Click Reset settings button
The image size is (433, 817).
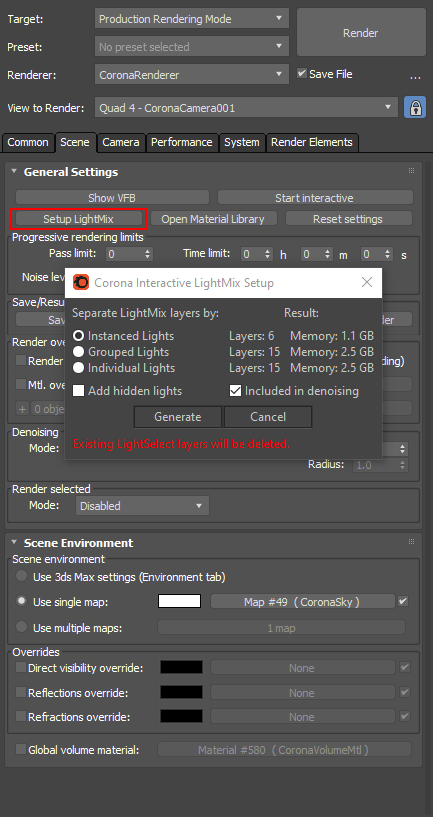click(x=348, y=219)
